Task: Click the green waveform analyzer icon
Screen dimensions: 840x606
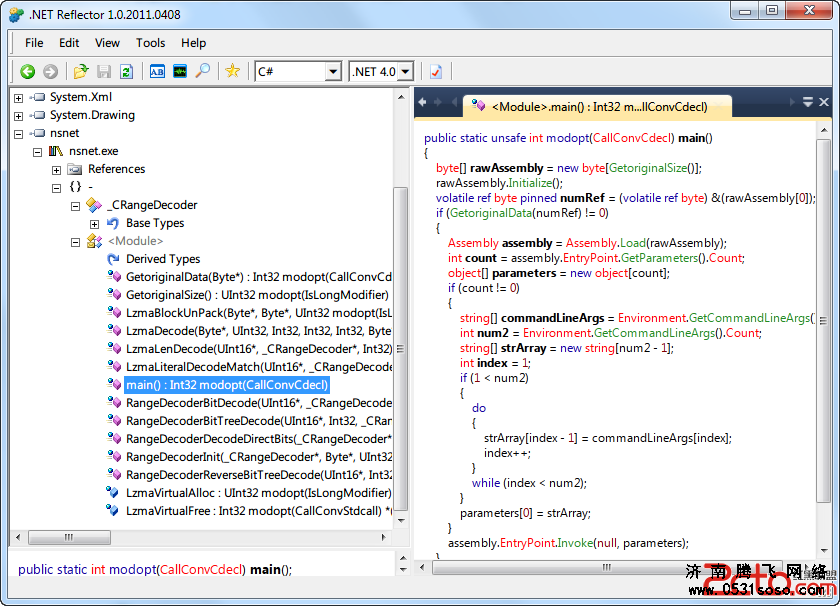Action: [x=180, y=71]
